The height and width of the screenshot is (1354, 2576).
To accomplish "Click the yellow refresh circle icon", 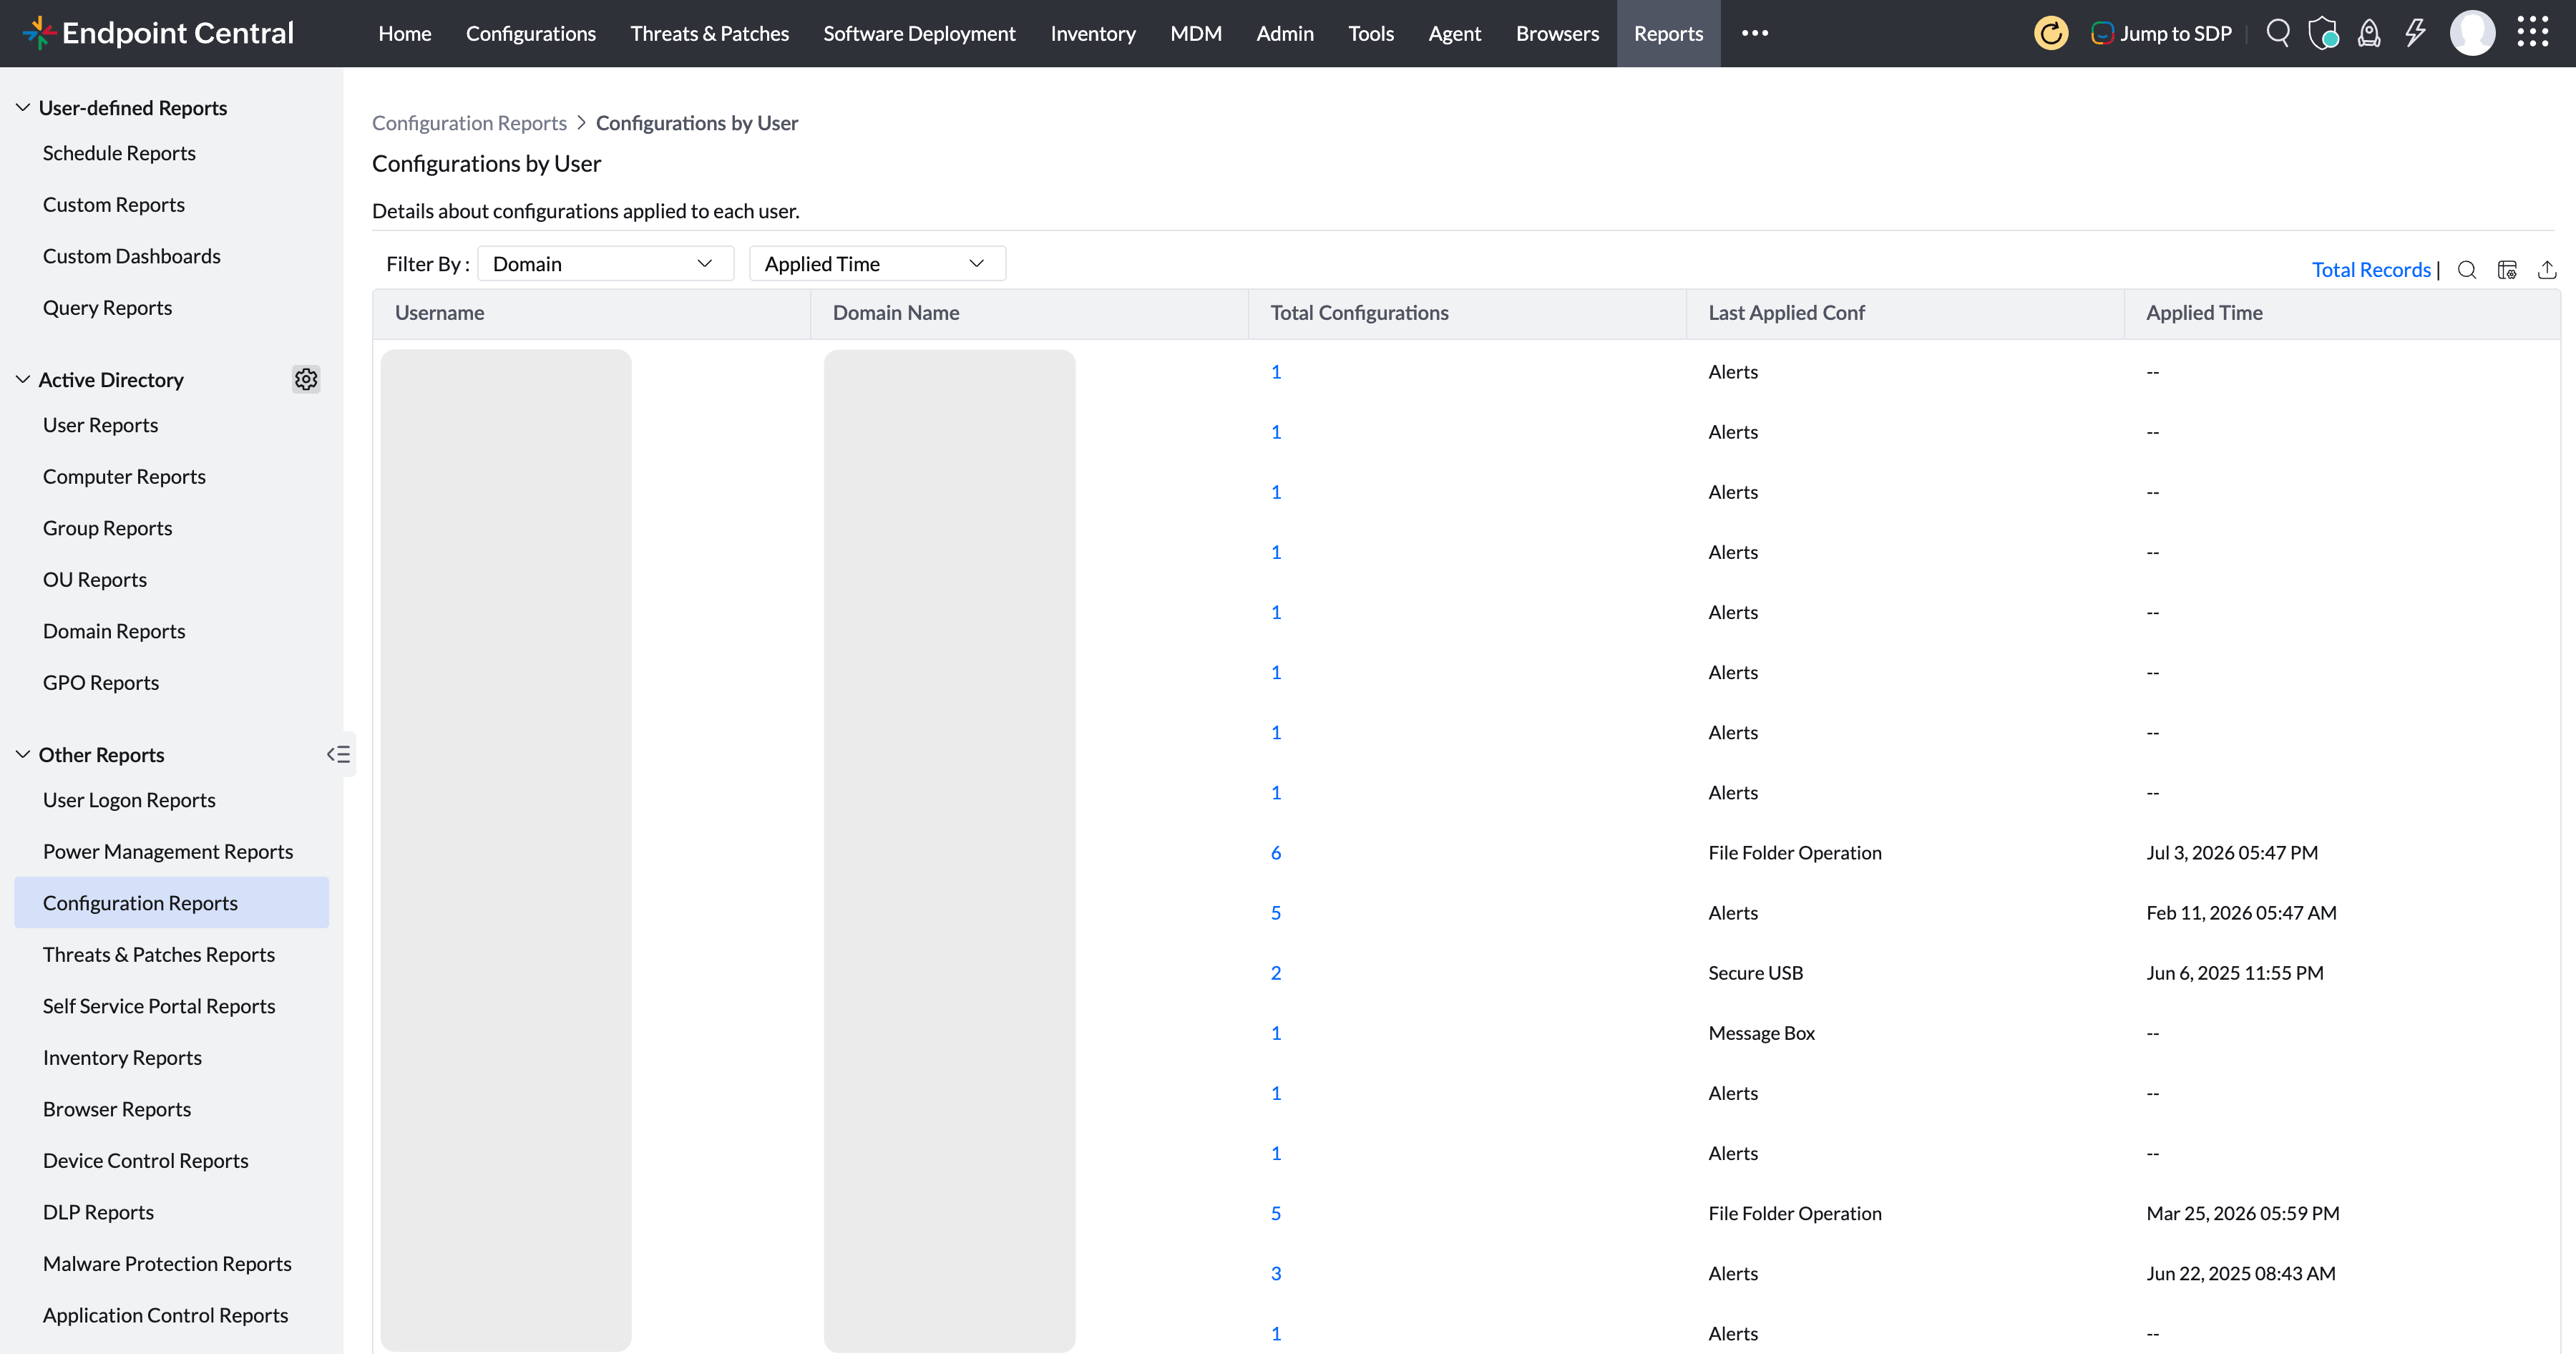I will point(2051,33).
